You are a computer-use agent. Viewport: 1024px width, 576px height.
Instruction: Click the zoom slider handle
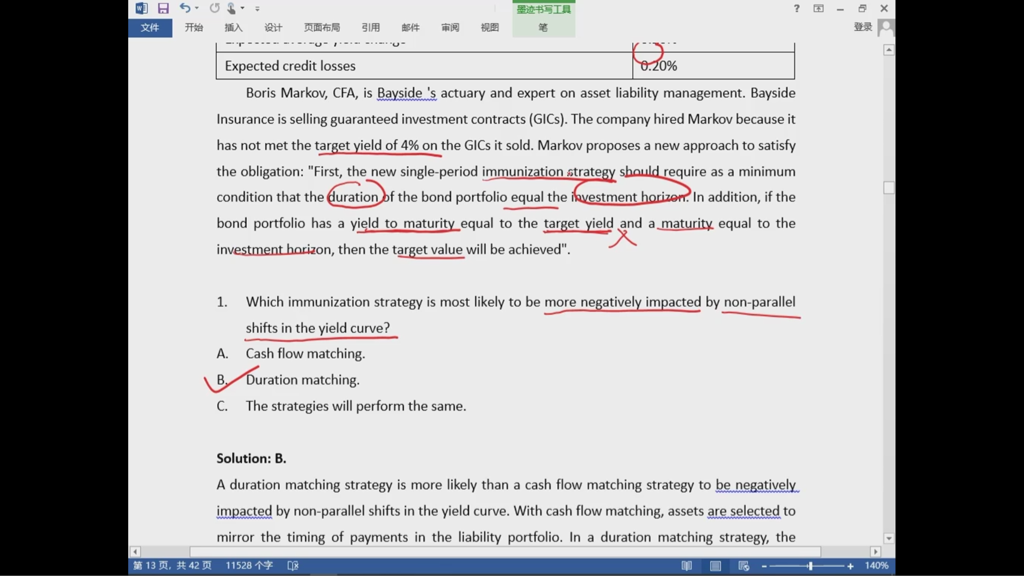click(x=810, y=566)
